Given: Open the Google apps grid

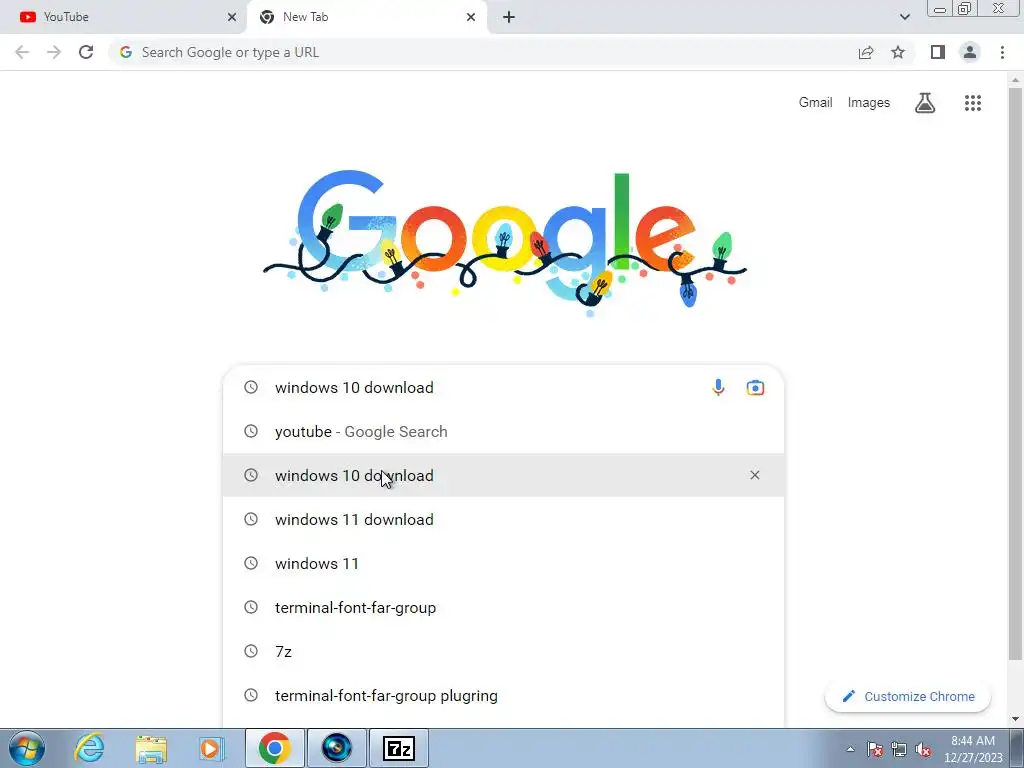Looking at the screenshot, I should pos(972,103).
